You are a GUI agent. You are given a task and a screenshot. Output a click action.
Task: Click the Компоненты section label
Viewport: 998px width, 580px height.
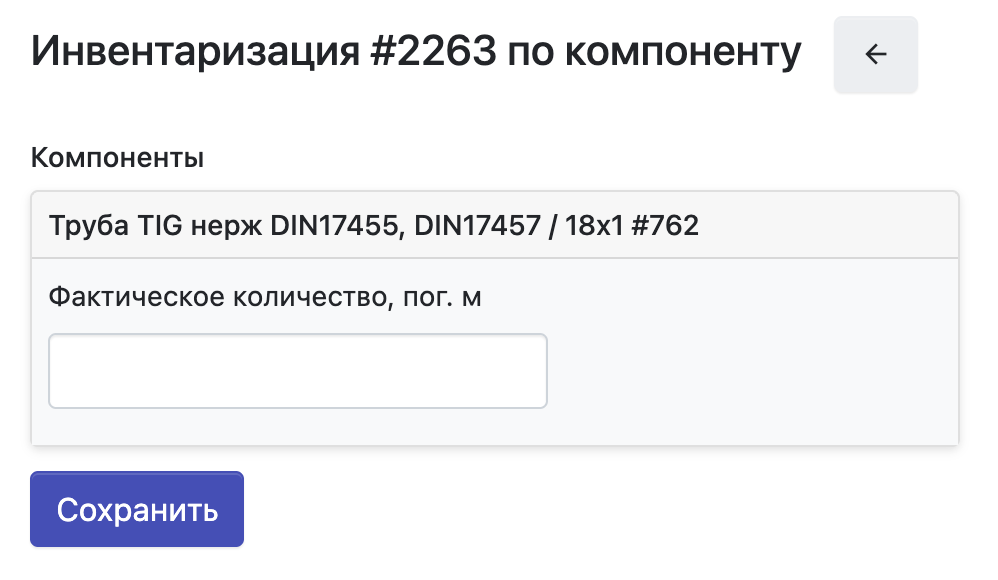[x=118, y=157]
